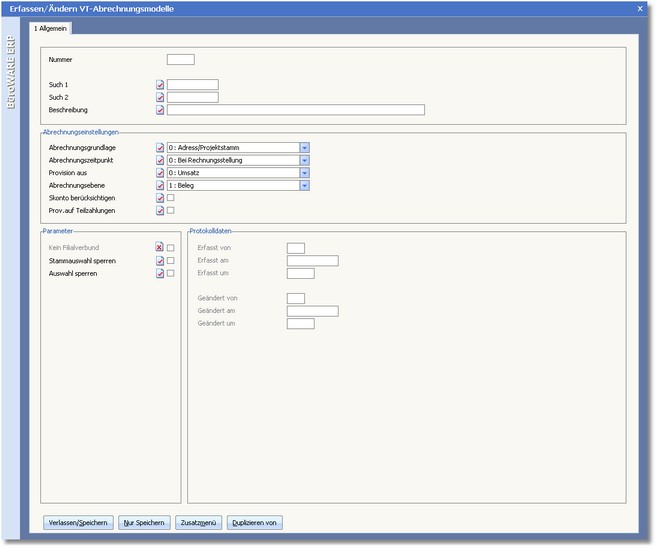Enable the Skonto berücksichtigen checkbox
This screenshot has height=548, width=656.
click(171, 198)
